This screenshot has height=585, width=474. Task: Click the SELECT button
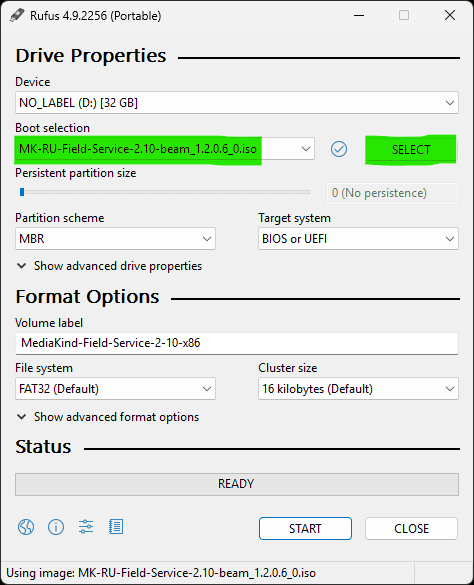coord(411,150)
